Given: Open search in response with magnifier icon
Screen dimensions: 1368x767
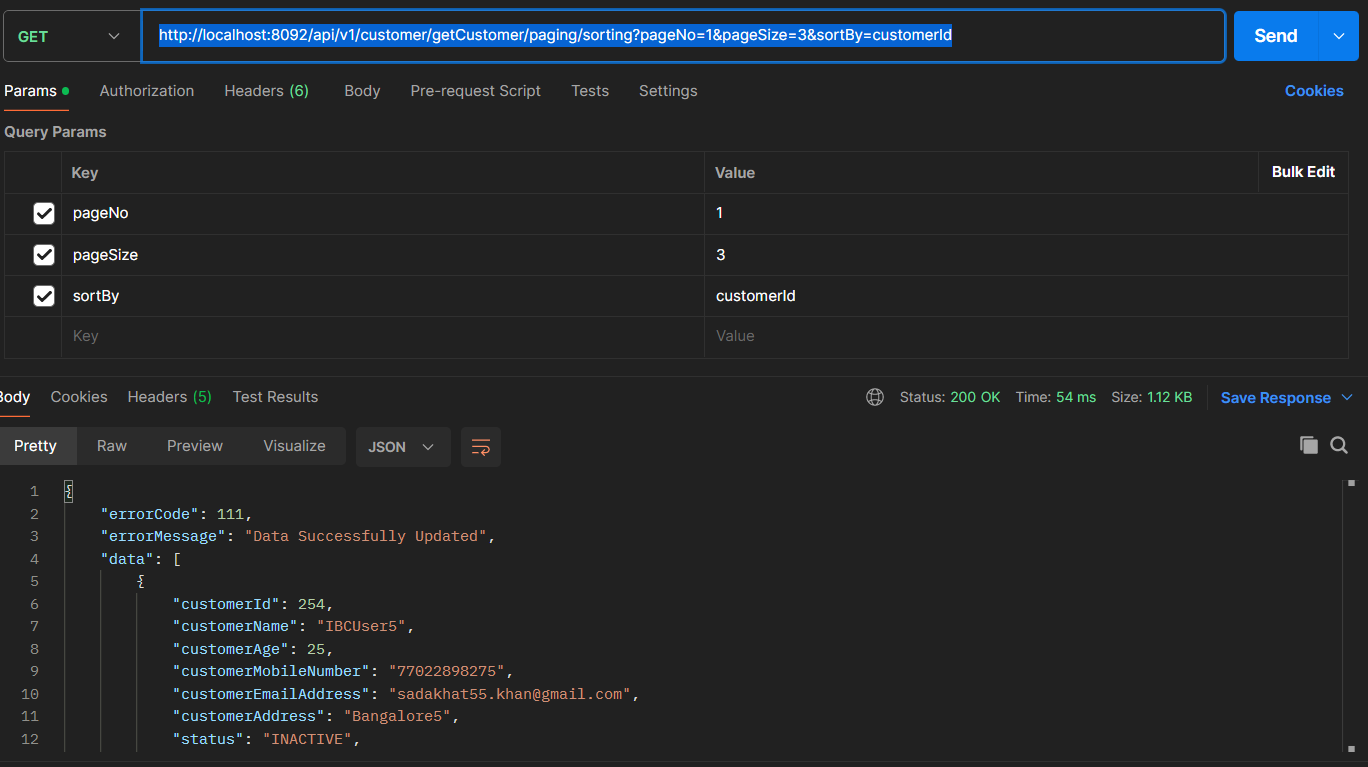Looking at the screenshot, I should click(1339, 446).
